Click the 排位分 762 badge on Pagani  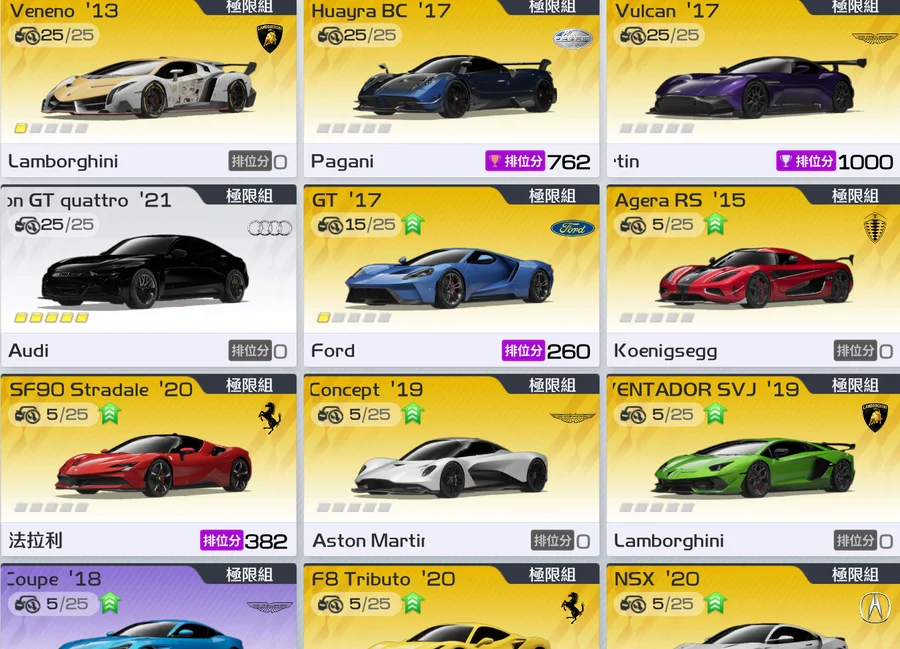click(538, 162)
